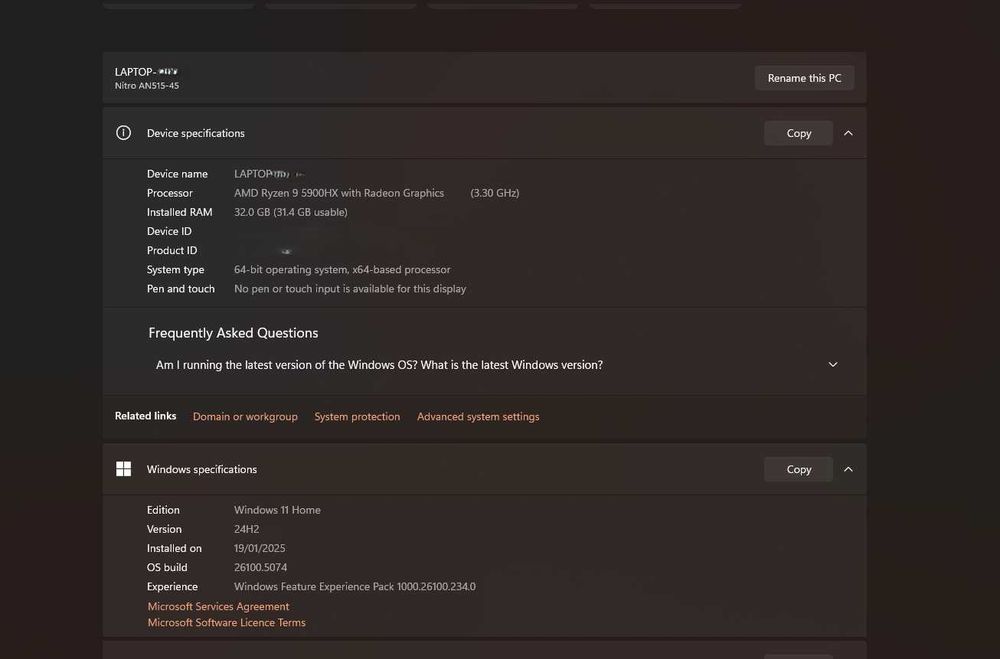This screenshot has width=1000, height=659.
Task: Expand the latest Windows version FAQ chevron
Action: pos(833,365)
